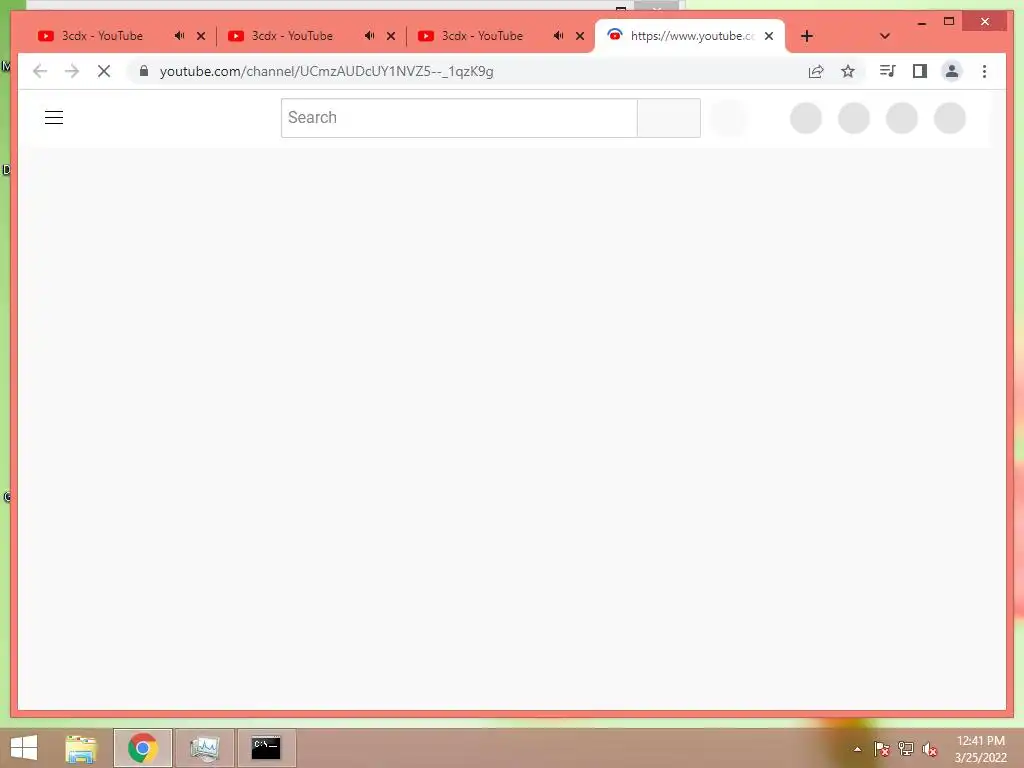Switch to third 3cdx - YouTube tab
The image size is (1024, 768).
pyautogui.click(x=483, y=36)
